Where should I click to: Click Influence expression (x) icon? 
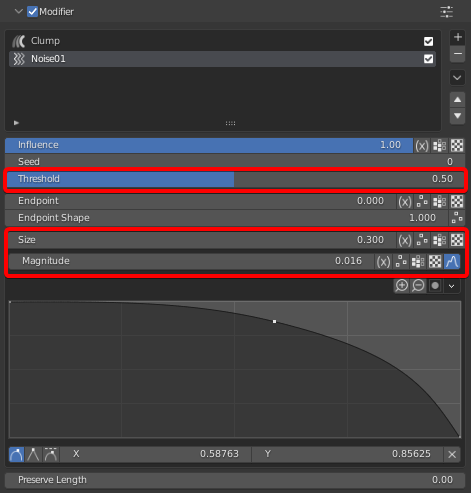[422, 146]
